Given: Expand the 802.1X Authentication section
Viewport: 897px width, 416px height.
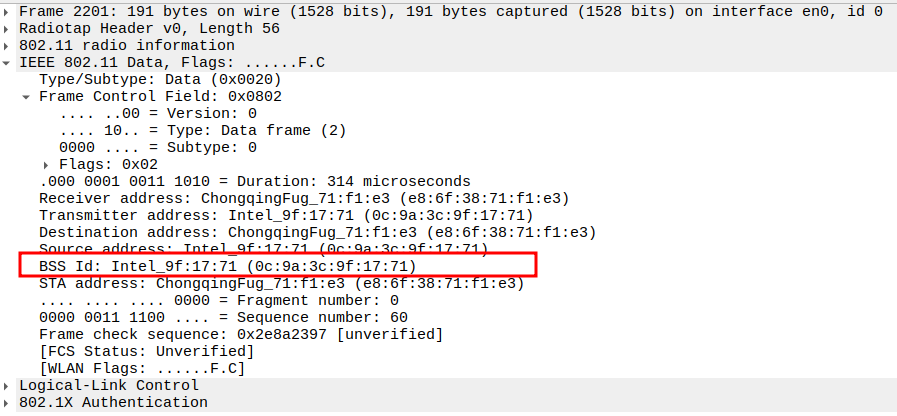Looking at the screenshot, I should (9, 402).
